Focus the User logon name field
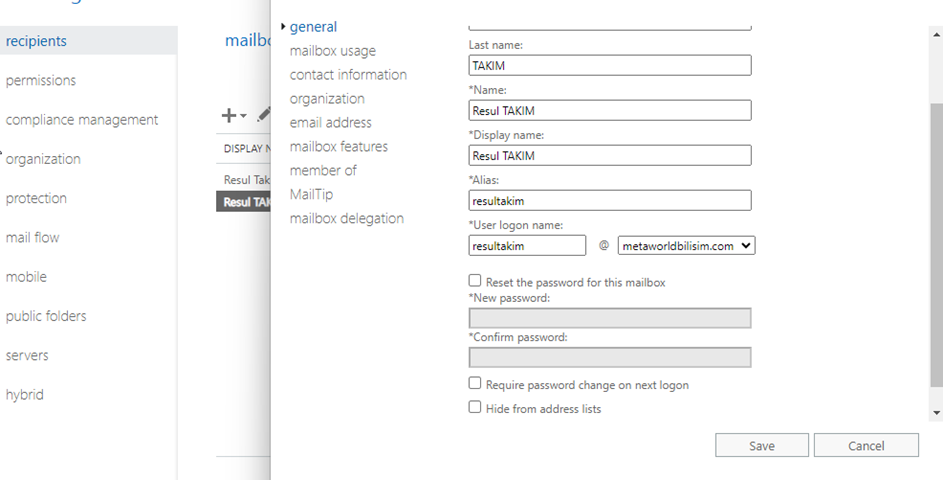943x480 pixels. pyautogui.click(x=527, y=245)
